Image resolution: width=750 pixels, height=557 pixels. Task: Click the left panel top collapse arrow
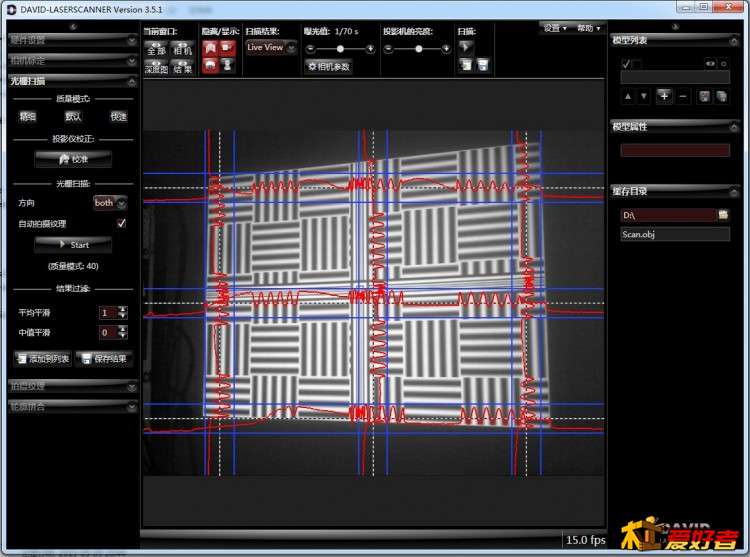tap(73, 26)
